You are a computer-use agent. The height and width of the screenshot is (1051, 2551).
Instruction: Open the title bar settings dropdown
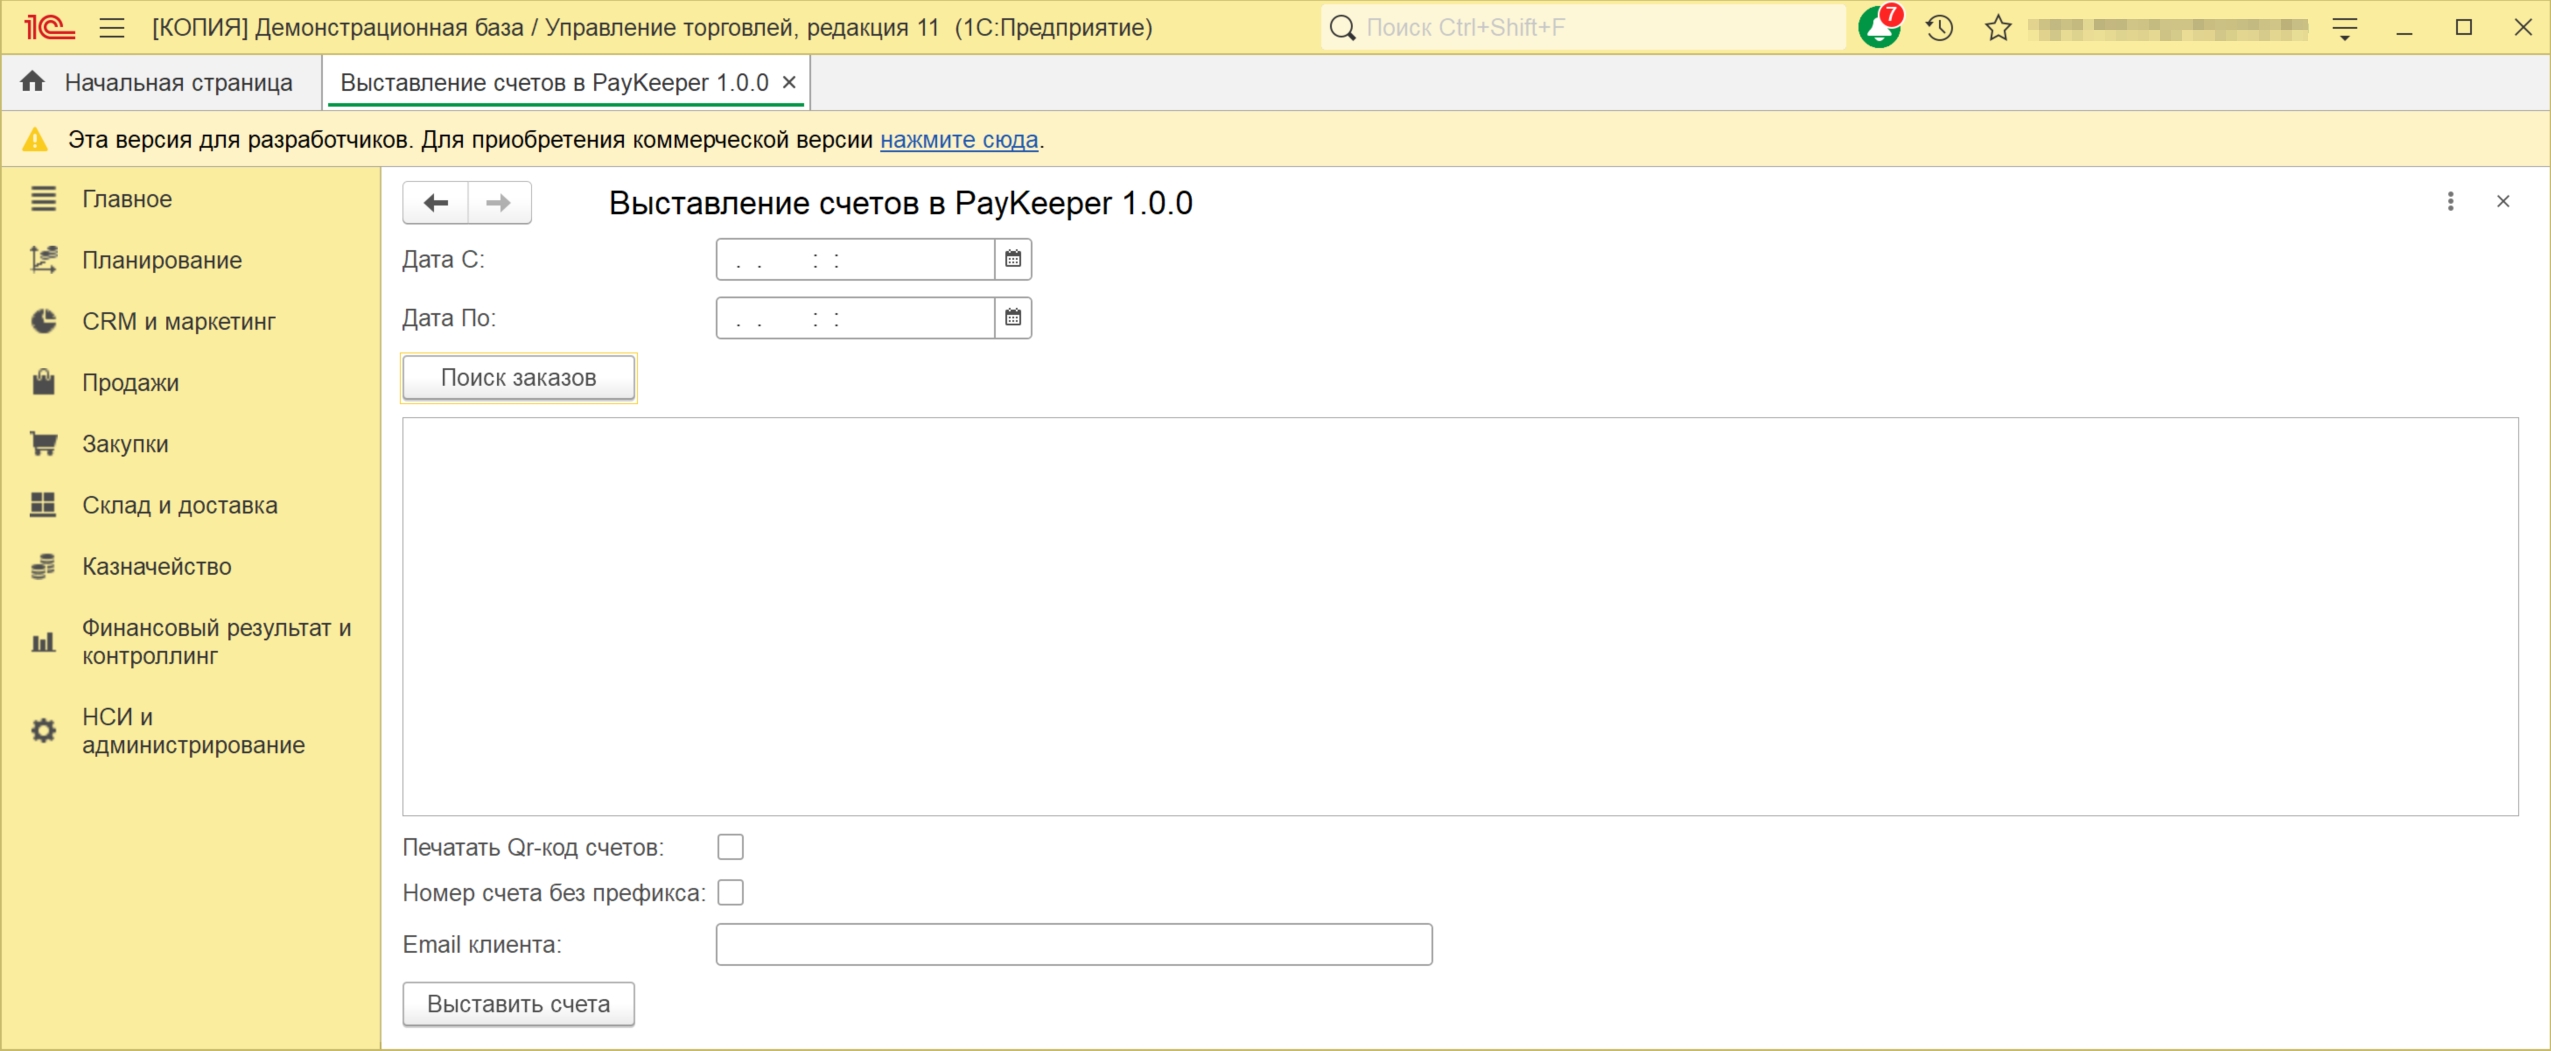point(2344,29)
